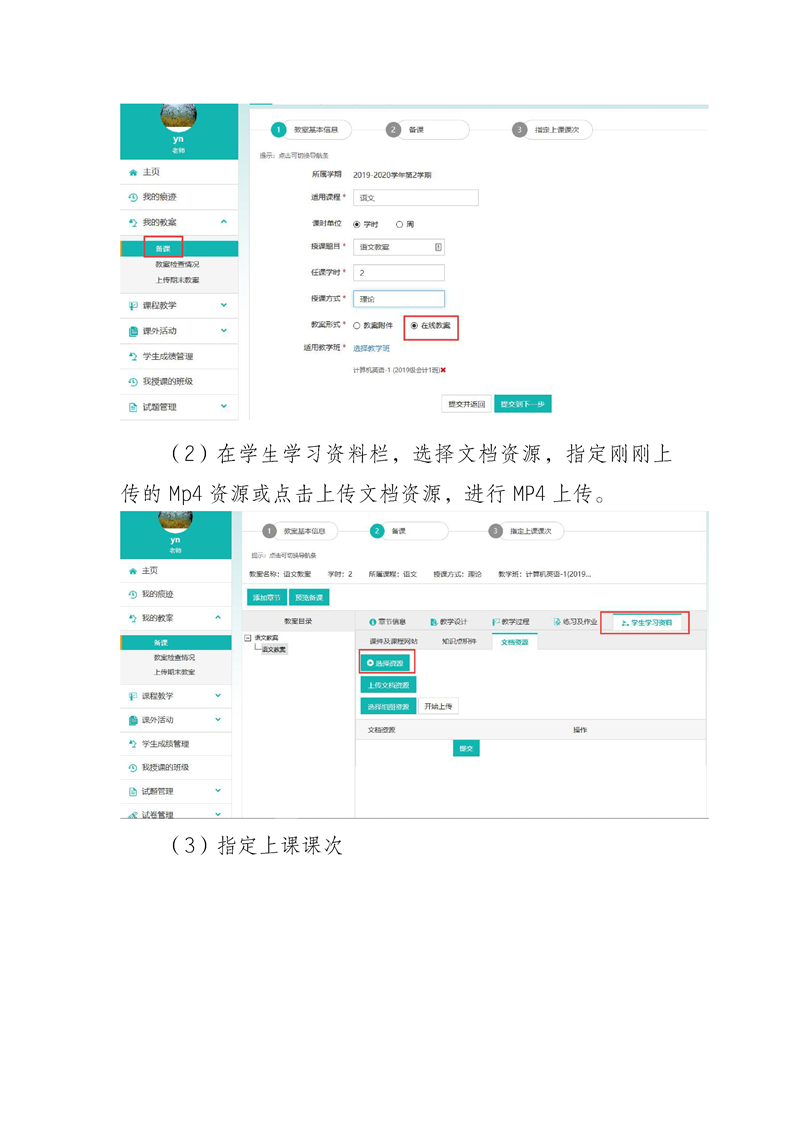Image resolution: width=793 pixels, height=1122 pixels.
Task: Click the flag icon beside 教学过程
Action: [x=495, y=622]
